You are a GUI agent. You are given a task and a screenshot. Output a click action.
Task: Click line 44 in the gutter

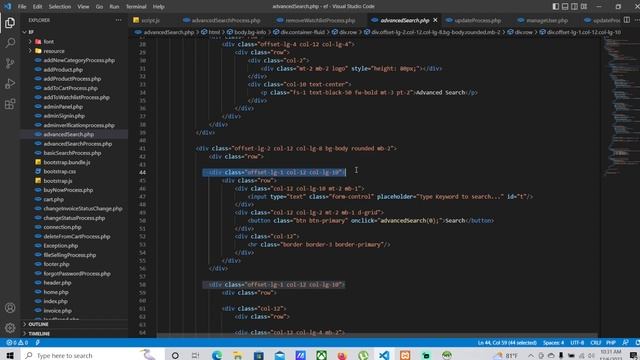coord(142,173)
